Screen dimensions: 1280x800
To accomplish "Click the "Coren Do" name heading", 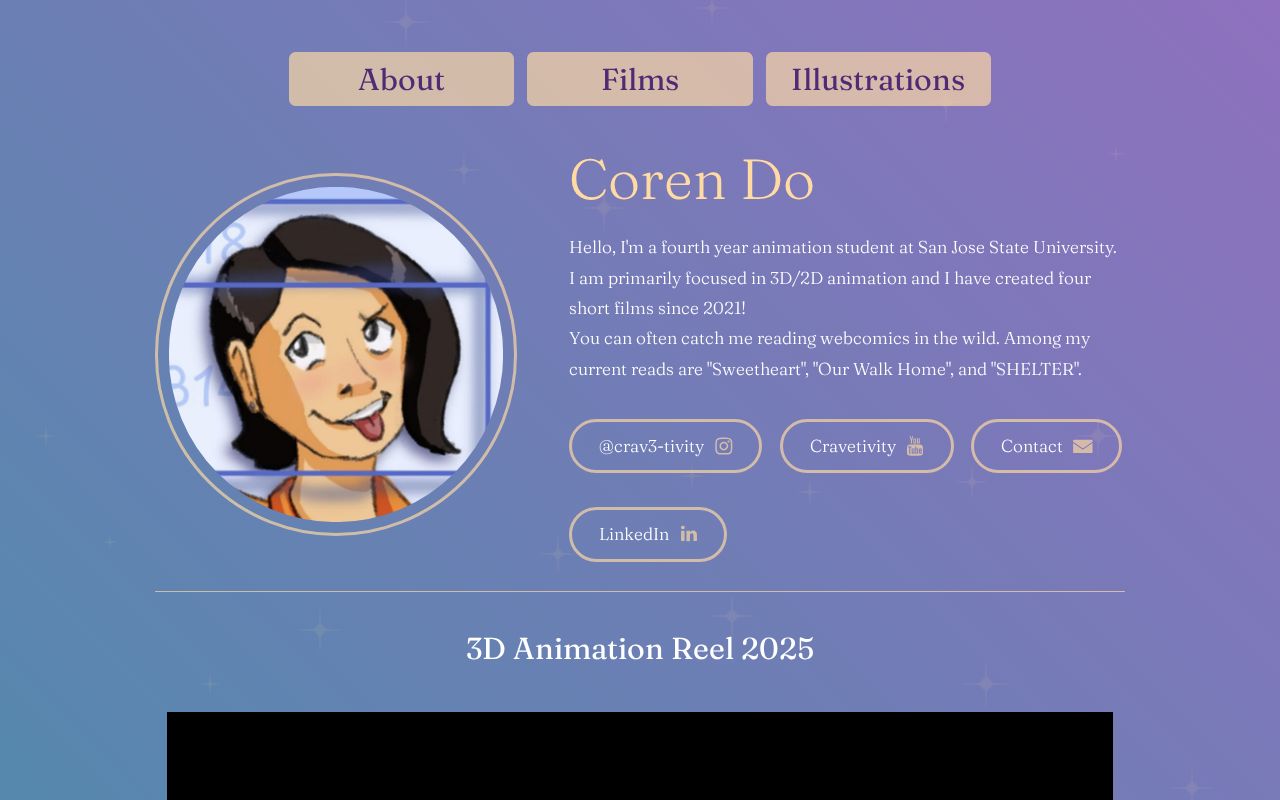I will pyautogui.click(x=691, y=180).
